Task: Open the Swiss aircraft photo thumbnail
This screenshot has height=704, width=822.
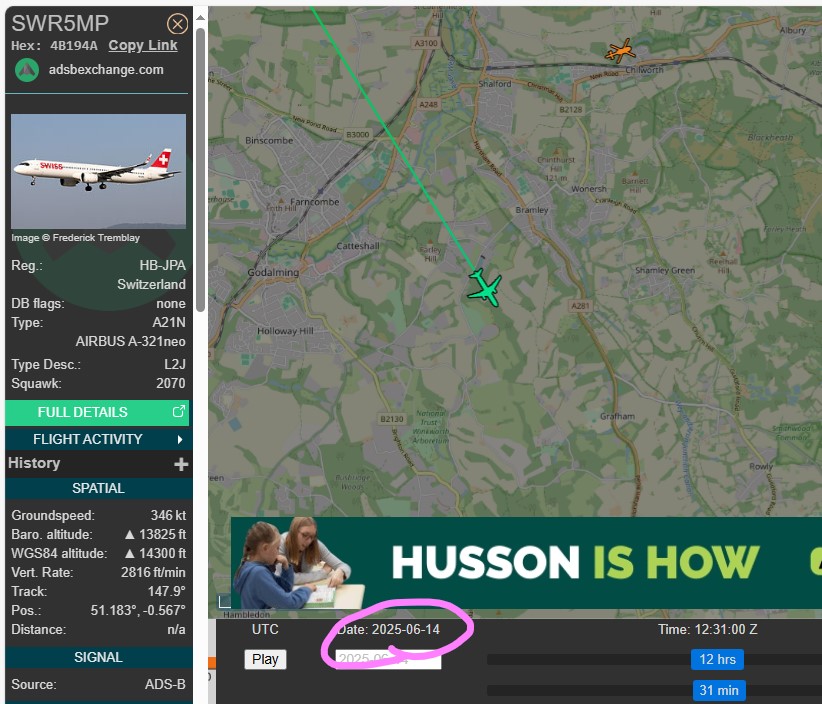Action: point(99,171)
